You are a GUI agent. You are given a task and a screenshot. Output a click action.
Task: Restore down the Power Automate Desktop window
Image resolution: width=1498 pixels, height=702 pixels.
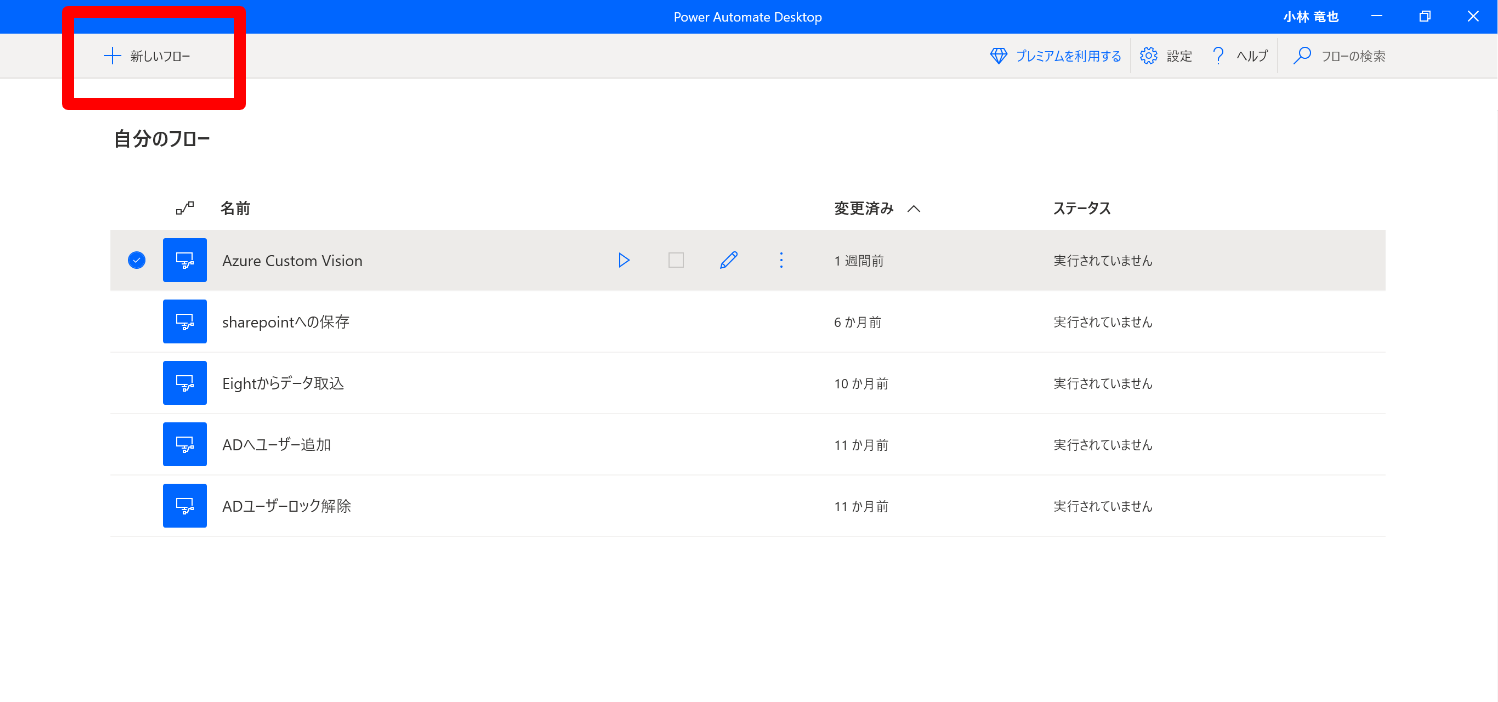pos(1425,16)
